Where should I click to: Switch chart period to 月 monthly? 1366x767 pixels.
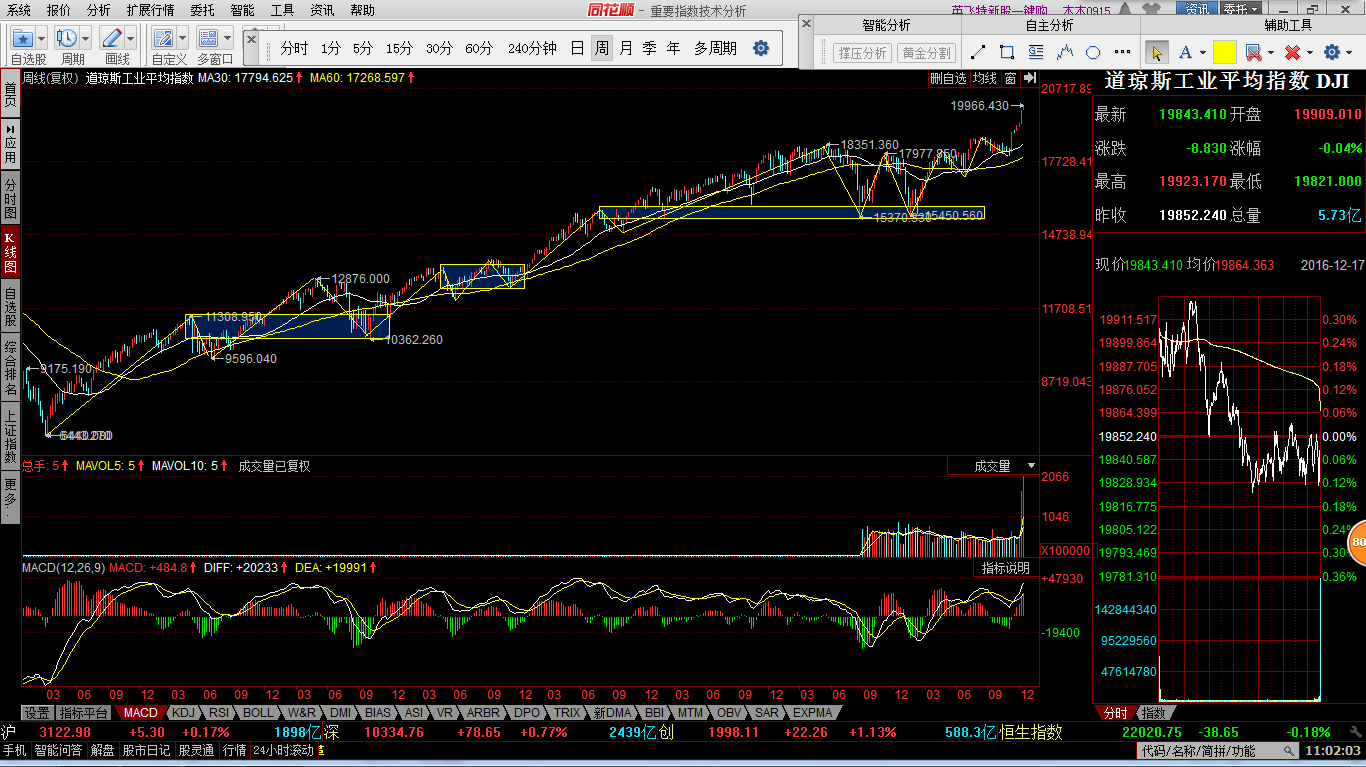[x=626, y=48]
